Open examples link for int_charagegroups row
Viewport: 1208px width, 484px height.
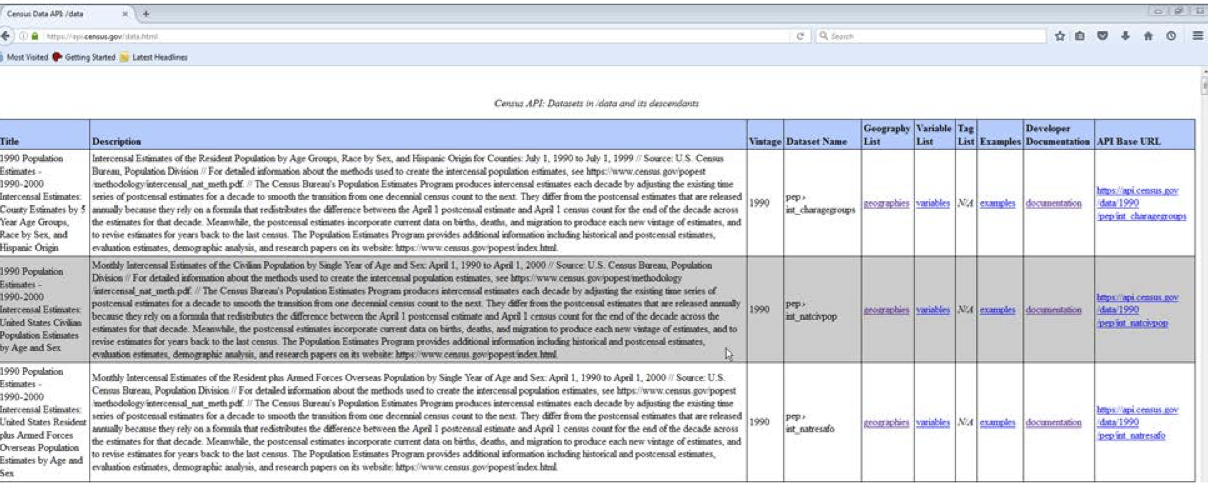[x=998, y=203]
